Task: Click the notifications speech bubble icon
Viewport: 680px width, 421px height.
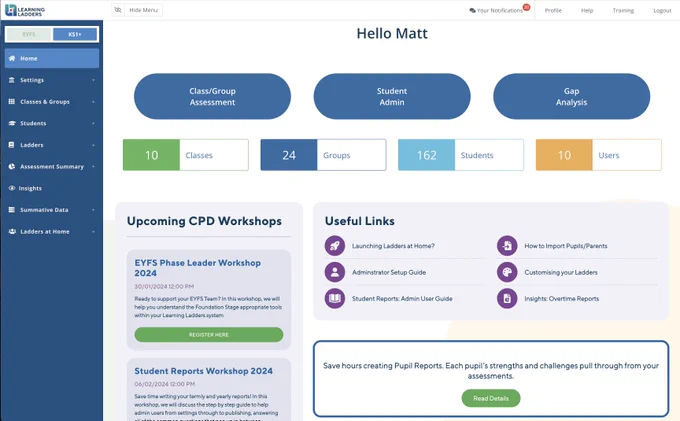Action: pos(472,10)
